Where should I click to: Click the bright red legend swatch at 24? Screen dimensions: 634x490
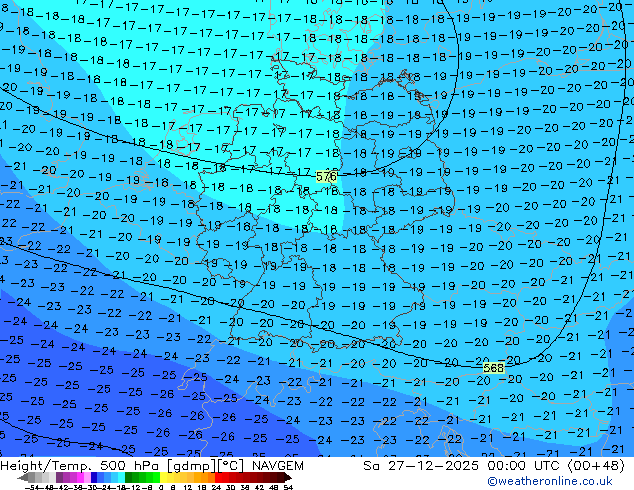coord(218,478)
